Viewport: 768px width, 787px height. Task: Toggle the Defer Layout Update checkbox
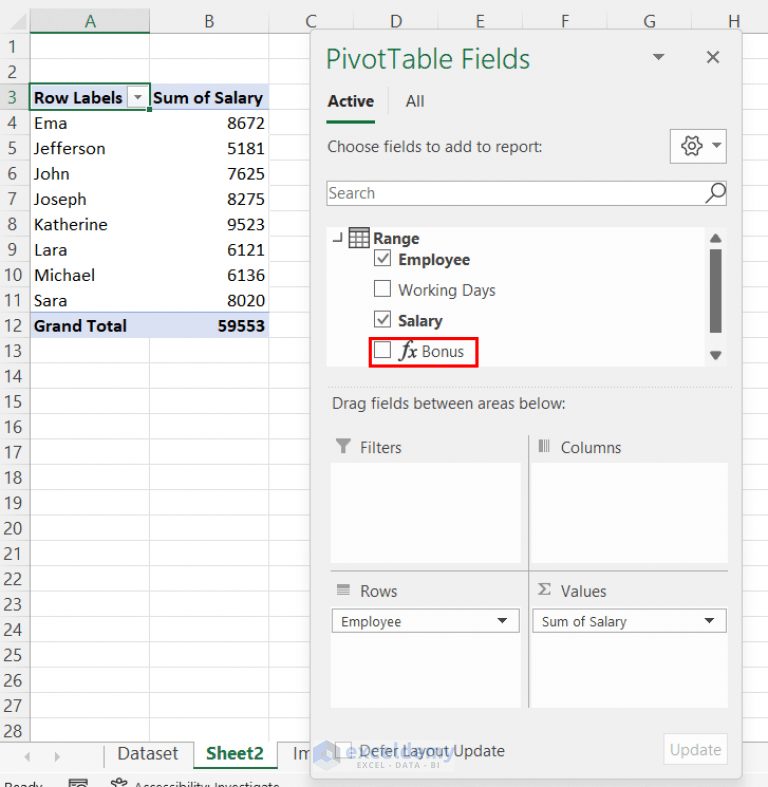[x=343, y=751]
